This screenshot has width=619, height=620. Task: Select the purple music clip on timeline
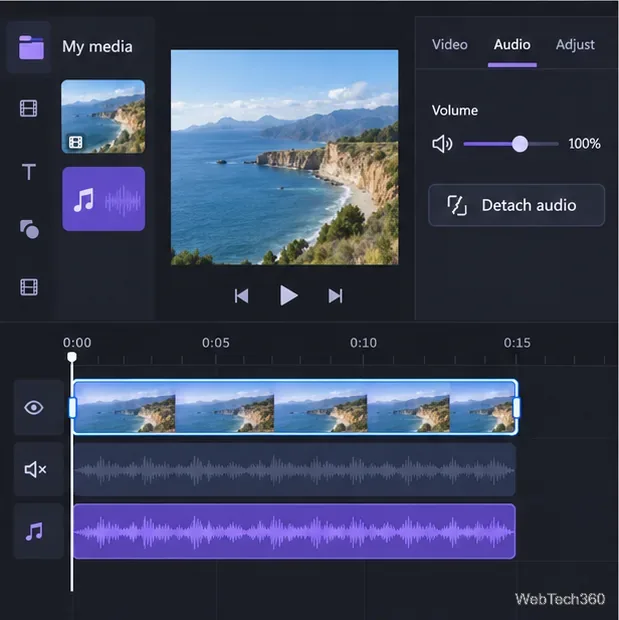(x=295, y=531)
